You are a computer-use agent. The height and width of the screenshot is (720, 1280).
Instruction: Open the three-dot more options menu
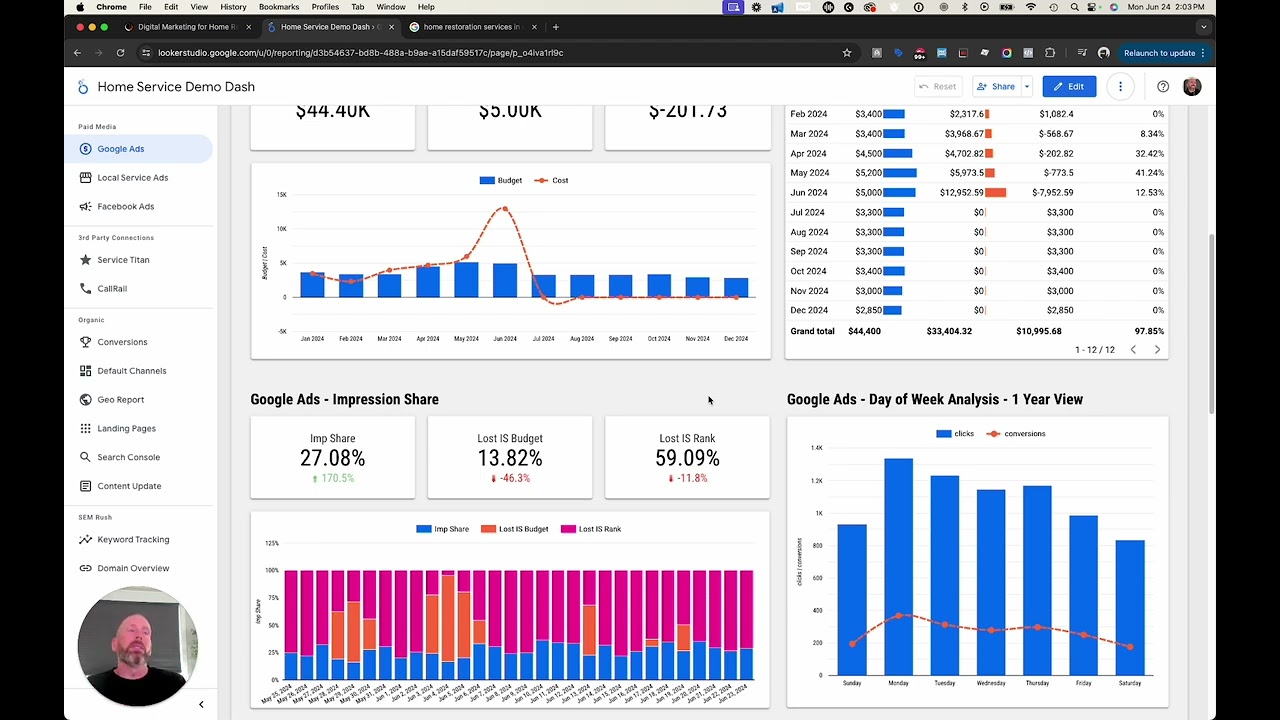[x=1120, y=87]
